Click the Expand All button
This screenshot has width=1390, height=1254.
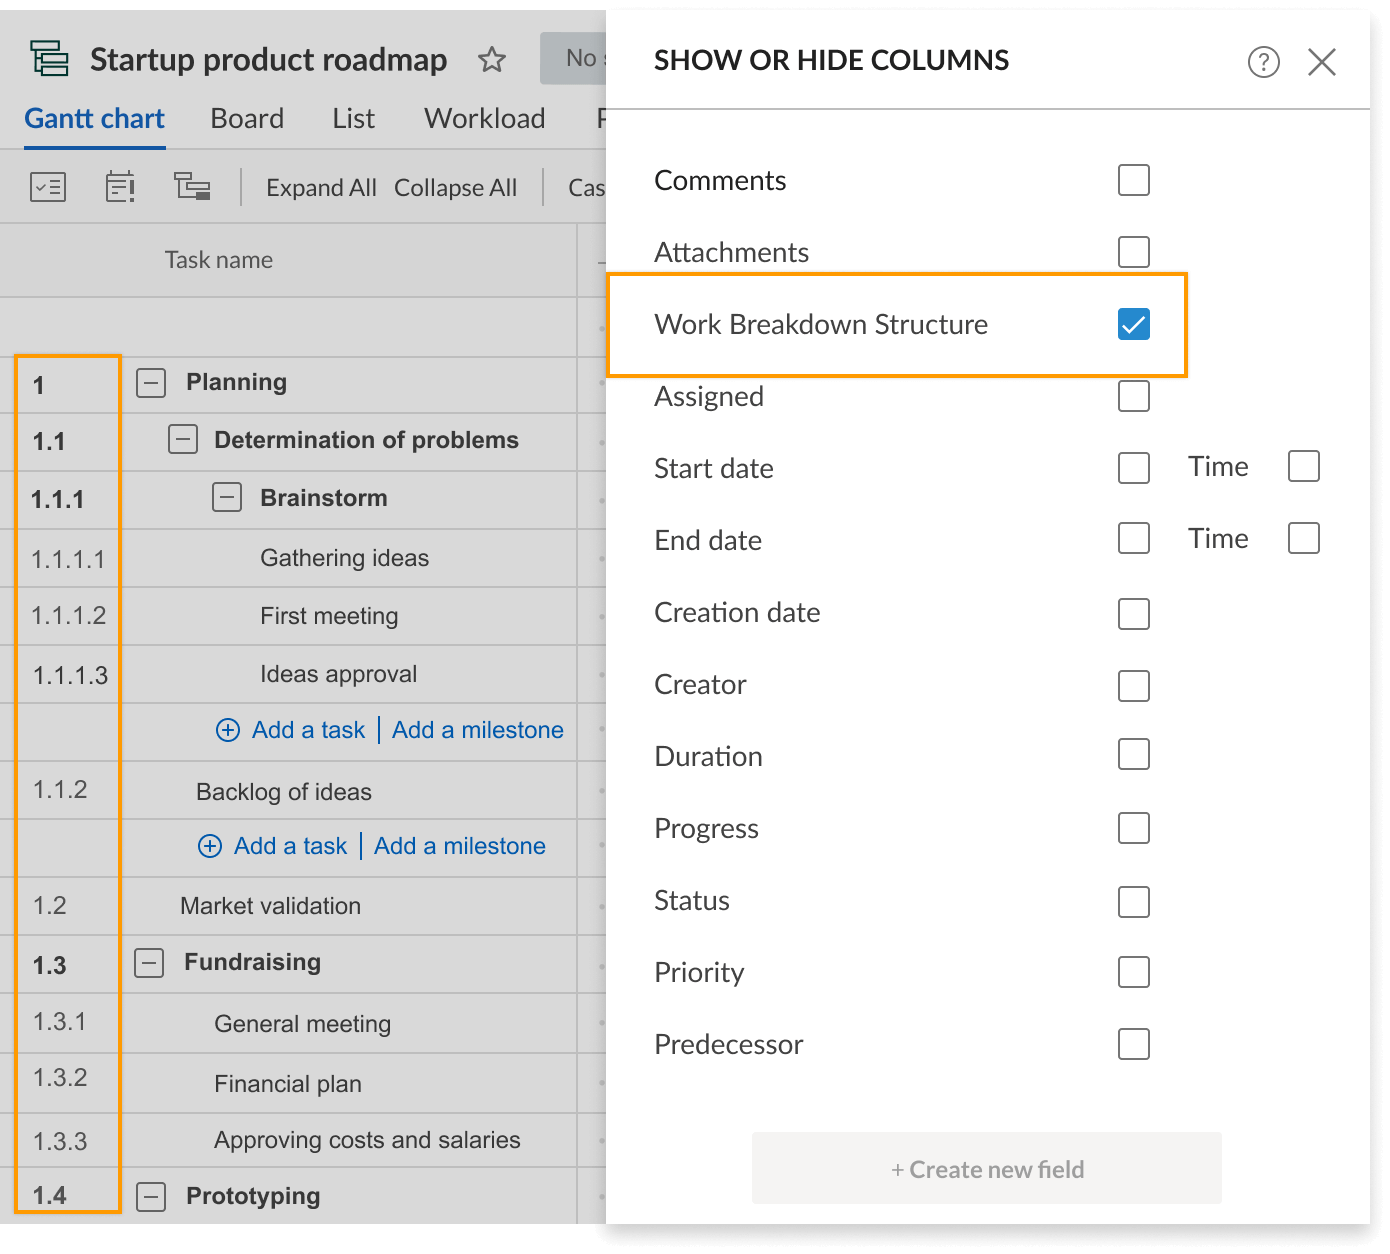click(x=320, y=187)
